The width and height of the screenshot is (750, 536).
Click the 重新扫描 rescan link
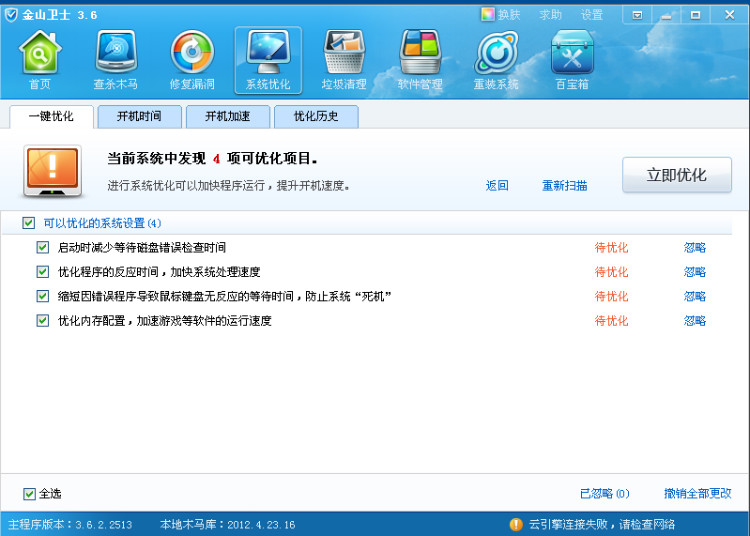(x=564, y=186)
